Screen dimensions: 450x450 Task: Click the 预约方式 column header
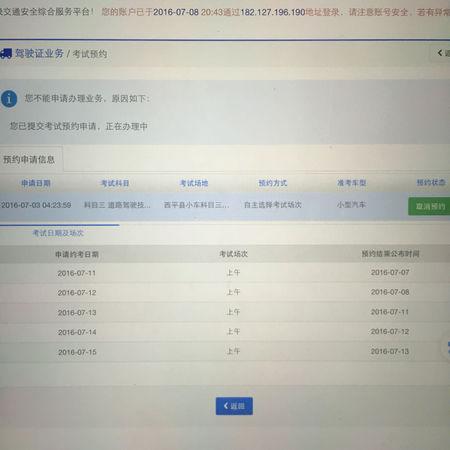(273, 183)
